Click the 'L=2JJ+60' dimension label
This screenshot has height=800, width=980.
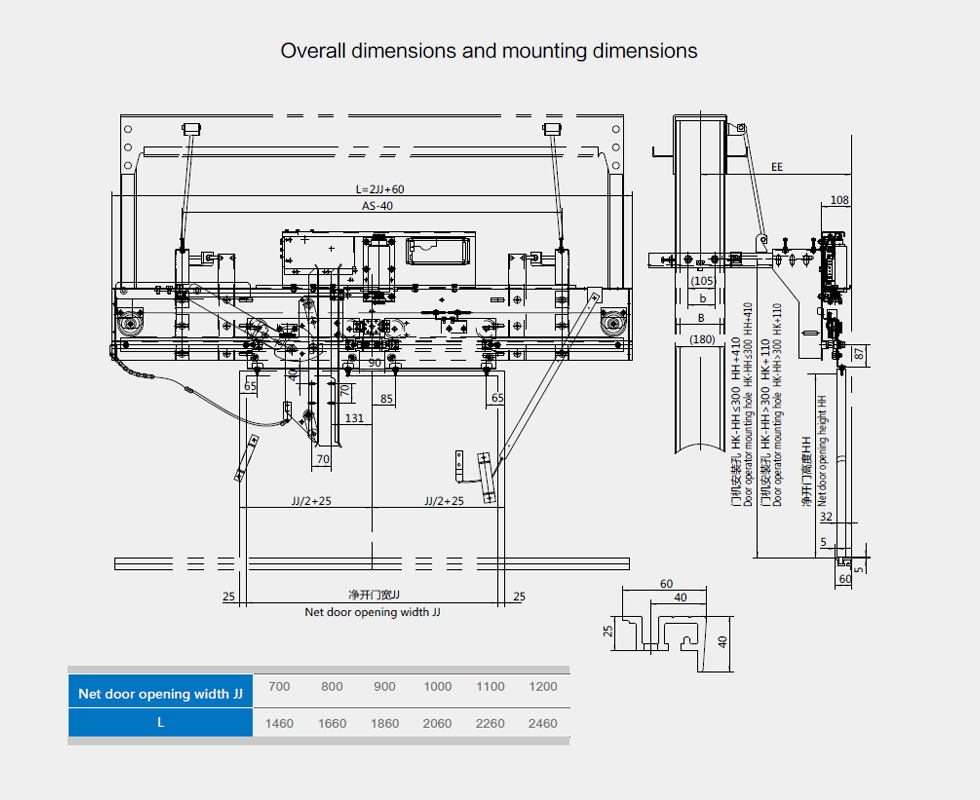pos(380,189)
